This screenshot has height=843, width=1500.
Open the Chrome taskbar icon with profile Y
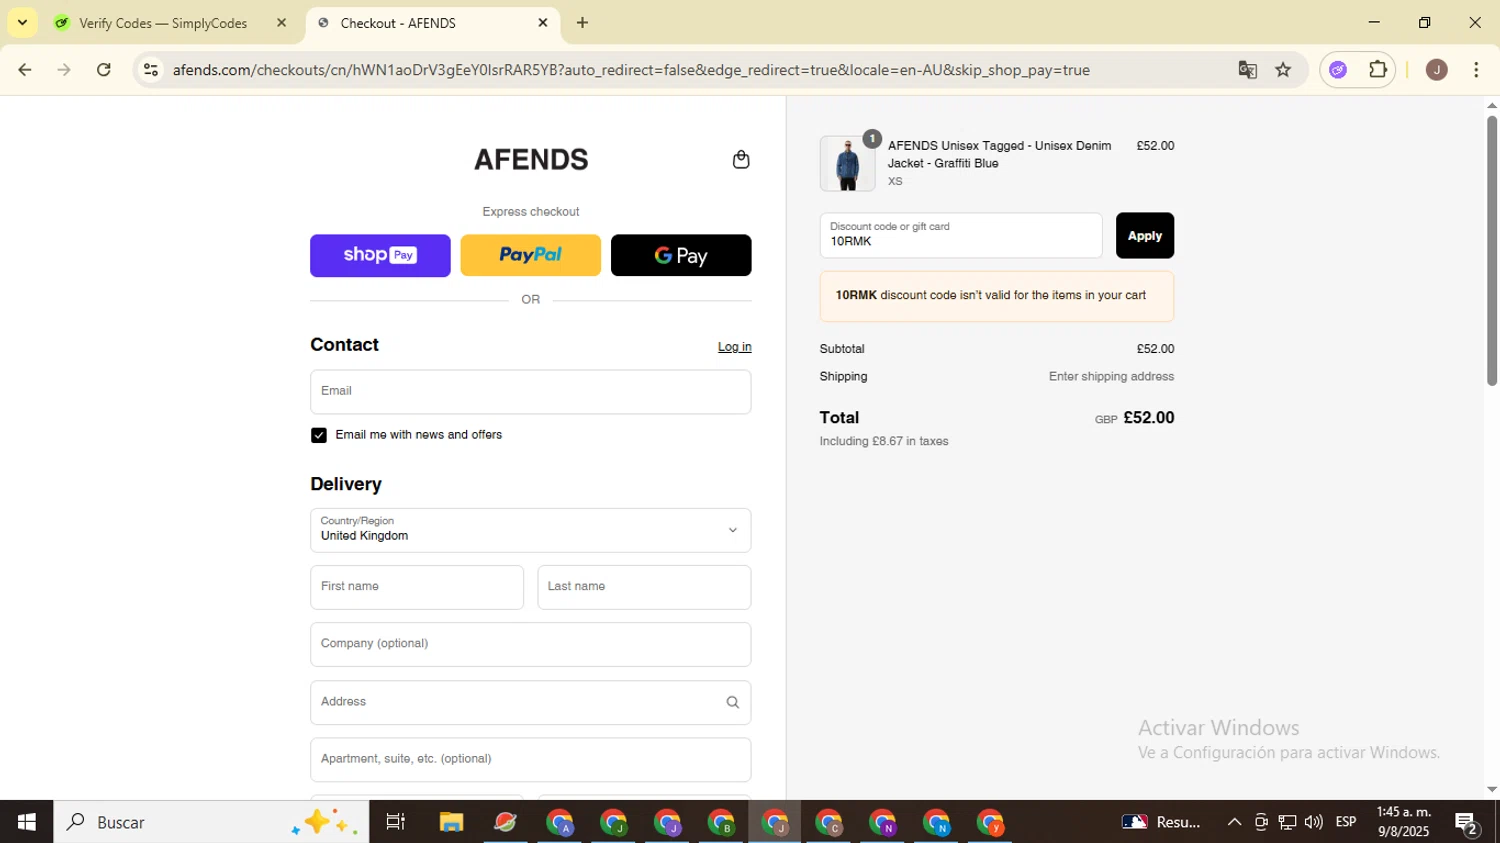(x=991, y=822)
